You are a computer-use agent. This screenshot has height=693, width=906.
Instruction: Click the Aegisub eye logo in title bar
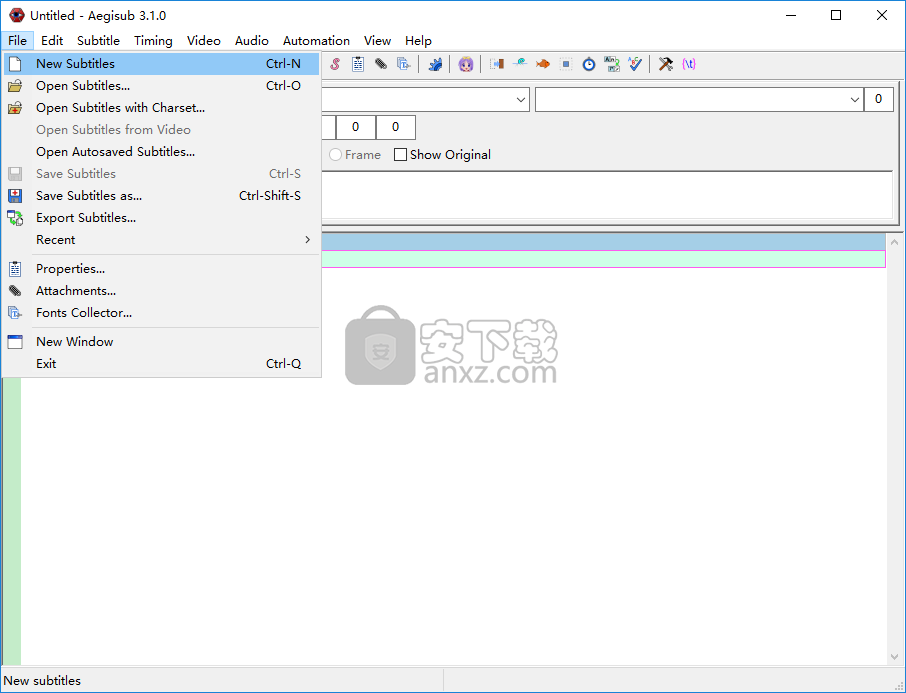pyautogui.click(x=17, y=16)
